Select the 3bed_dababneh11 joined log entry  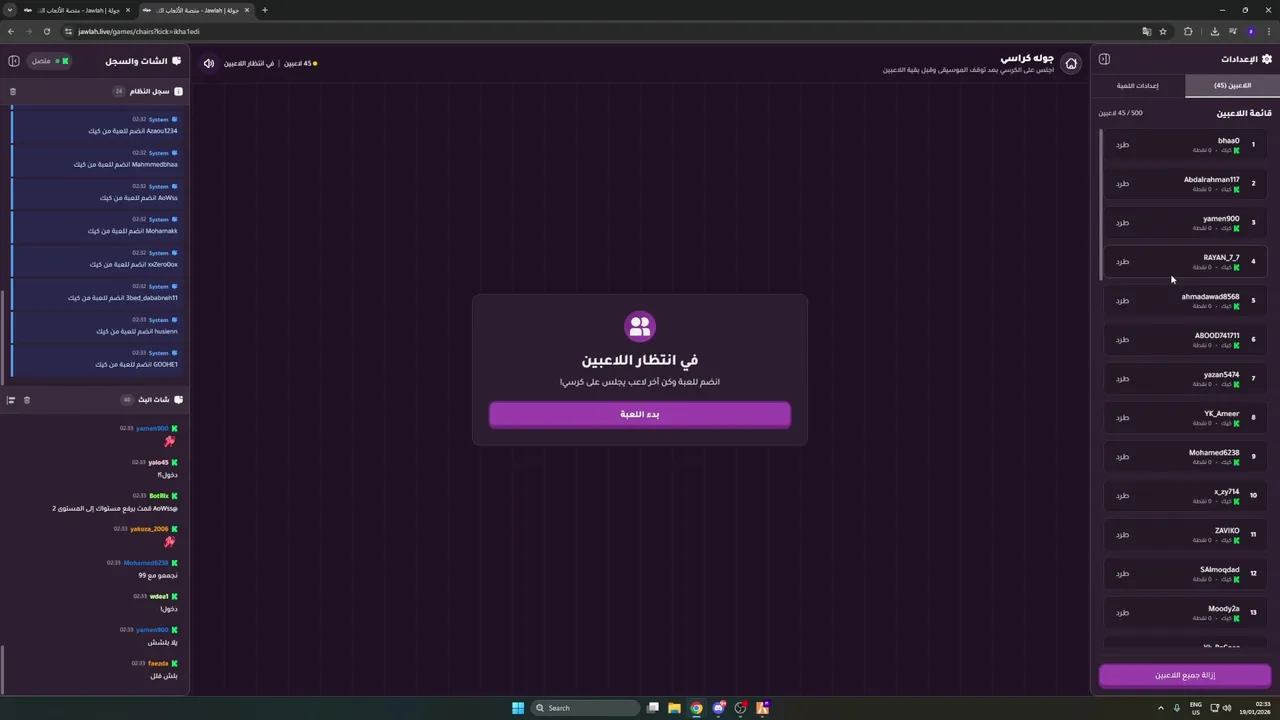[x=96, y=292]
